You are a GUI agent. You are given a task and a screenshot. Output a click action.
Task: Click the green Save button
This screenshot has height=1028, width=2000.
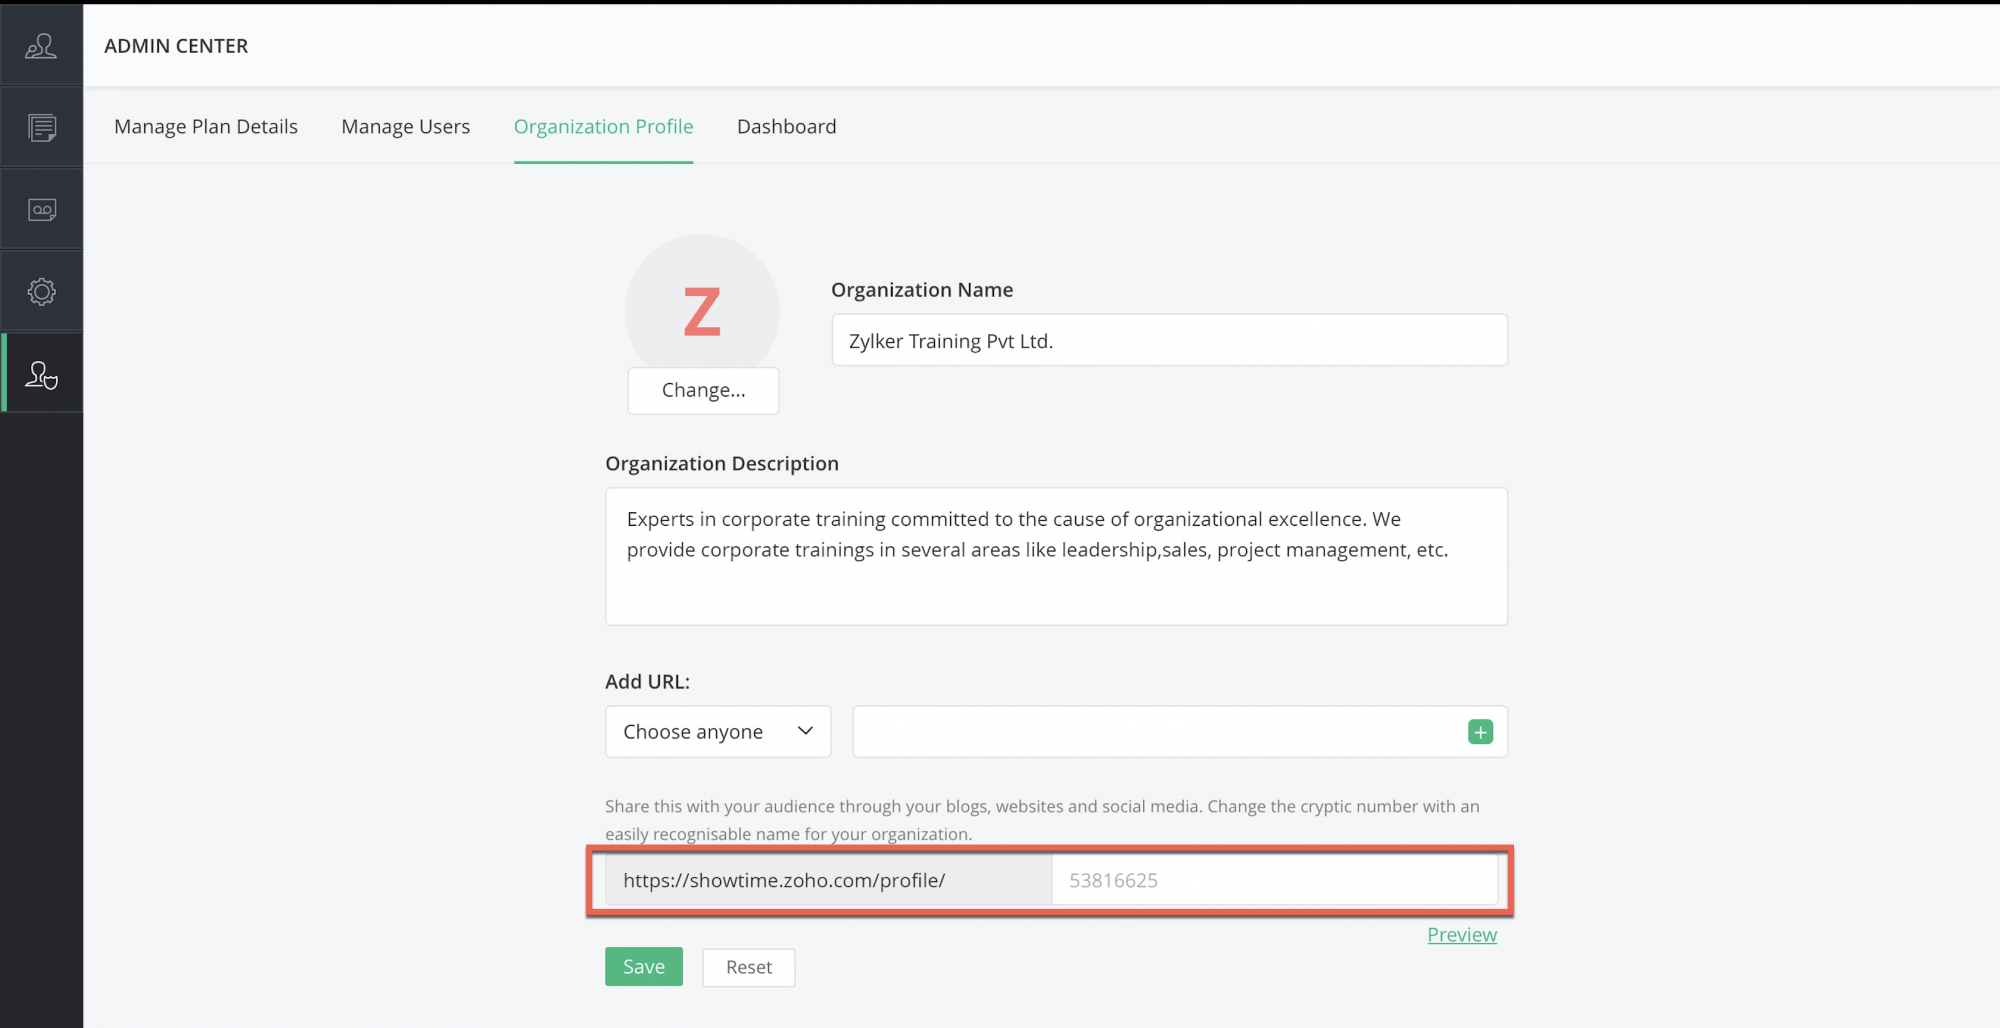pos(643,967)
